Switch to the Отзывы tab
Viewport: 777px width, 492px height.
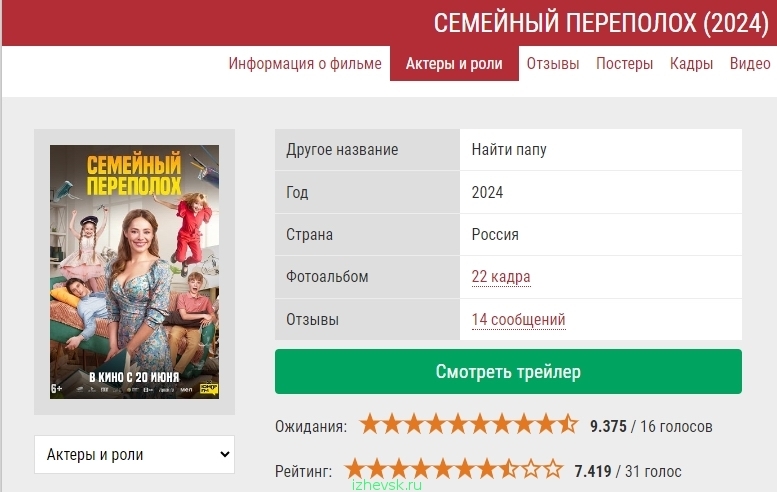(553, 63)
